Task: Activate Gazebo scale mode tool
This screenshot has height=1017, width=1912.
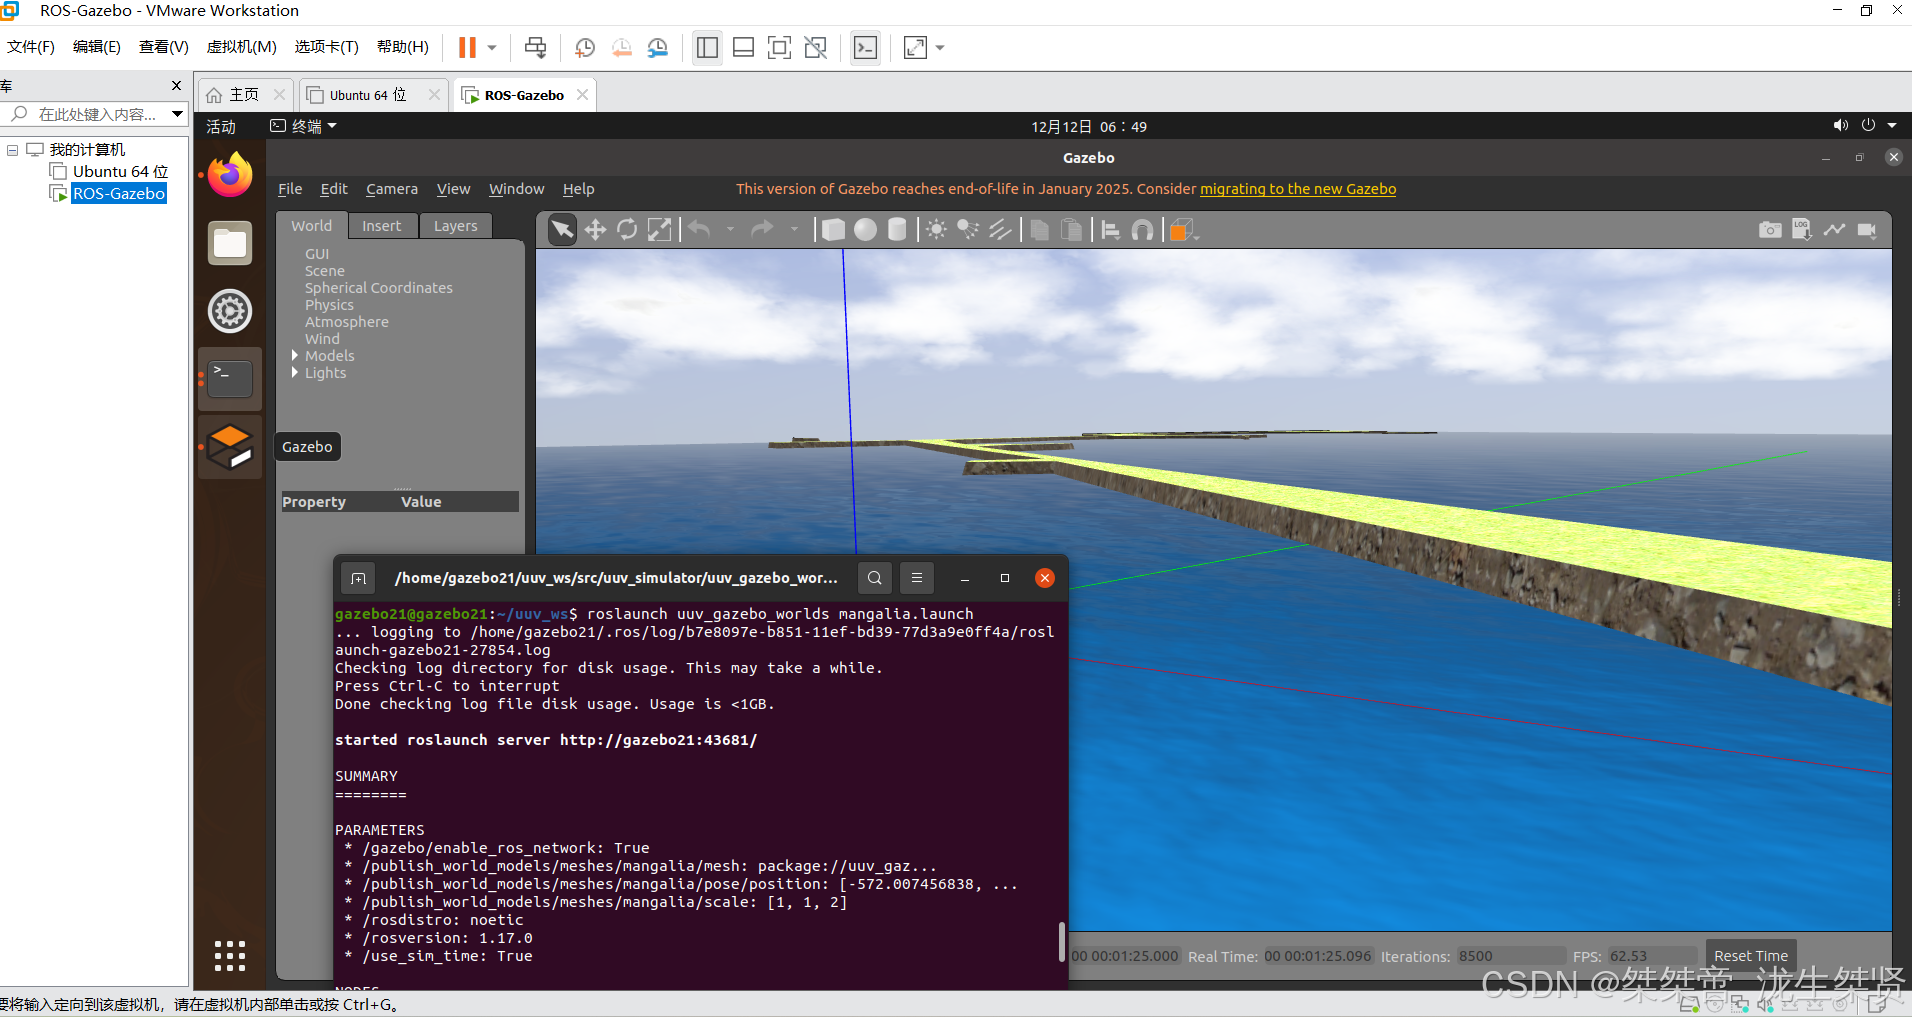Action: point(659,230)
